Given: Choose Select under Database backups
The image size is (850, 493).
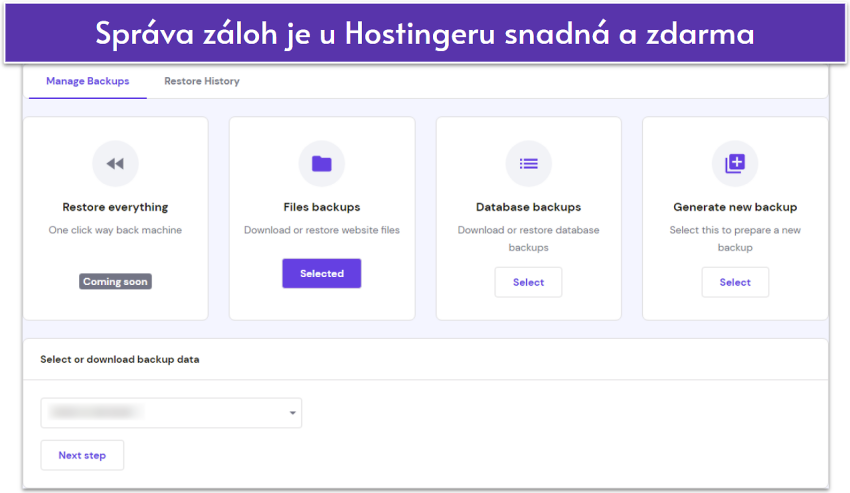Looking at the screenshot, I should point(529,282).
